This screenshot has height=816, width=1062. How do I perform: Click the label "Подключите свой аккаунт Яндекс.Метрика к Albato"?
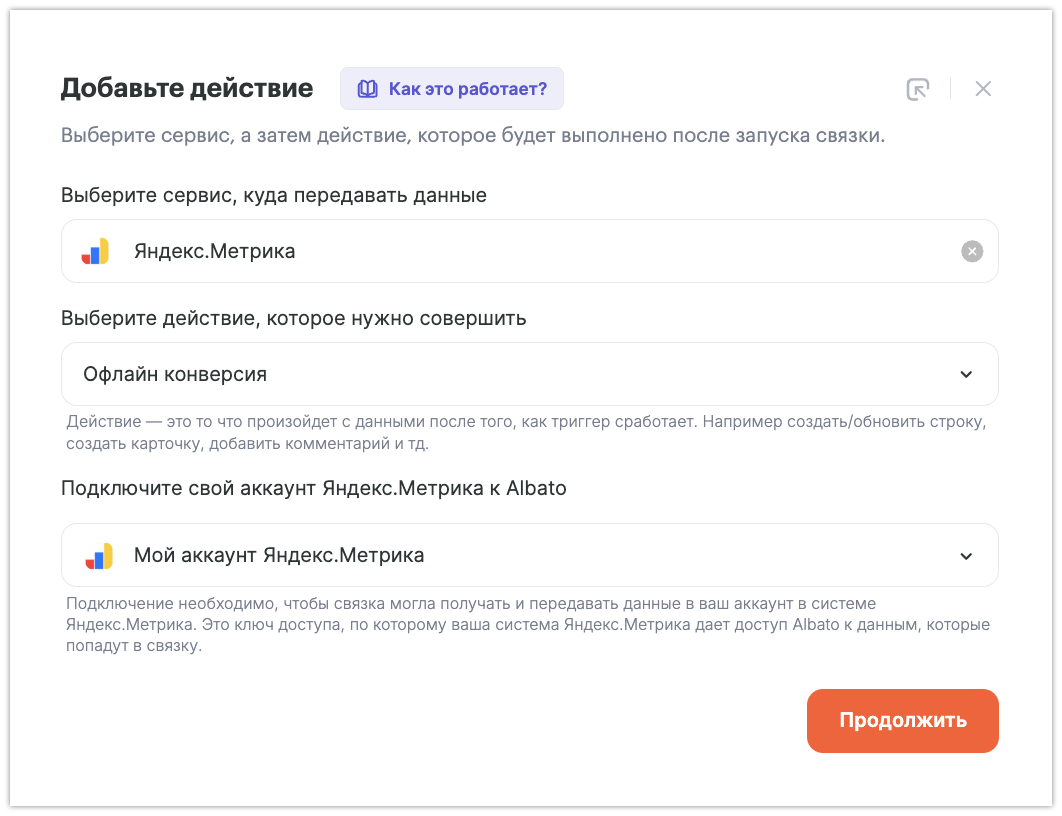coord(314,488)
